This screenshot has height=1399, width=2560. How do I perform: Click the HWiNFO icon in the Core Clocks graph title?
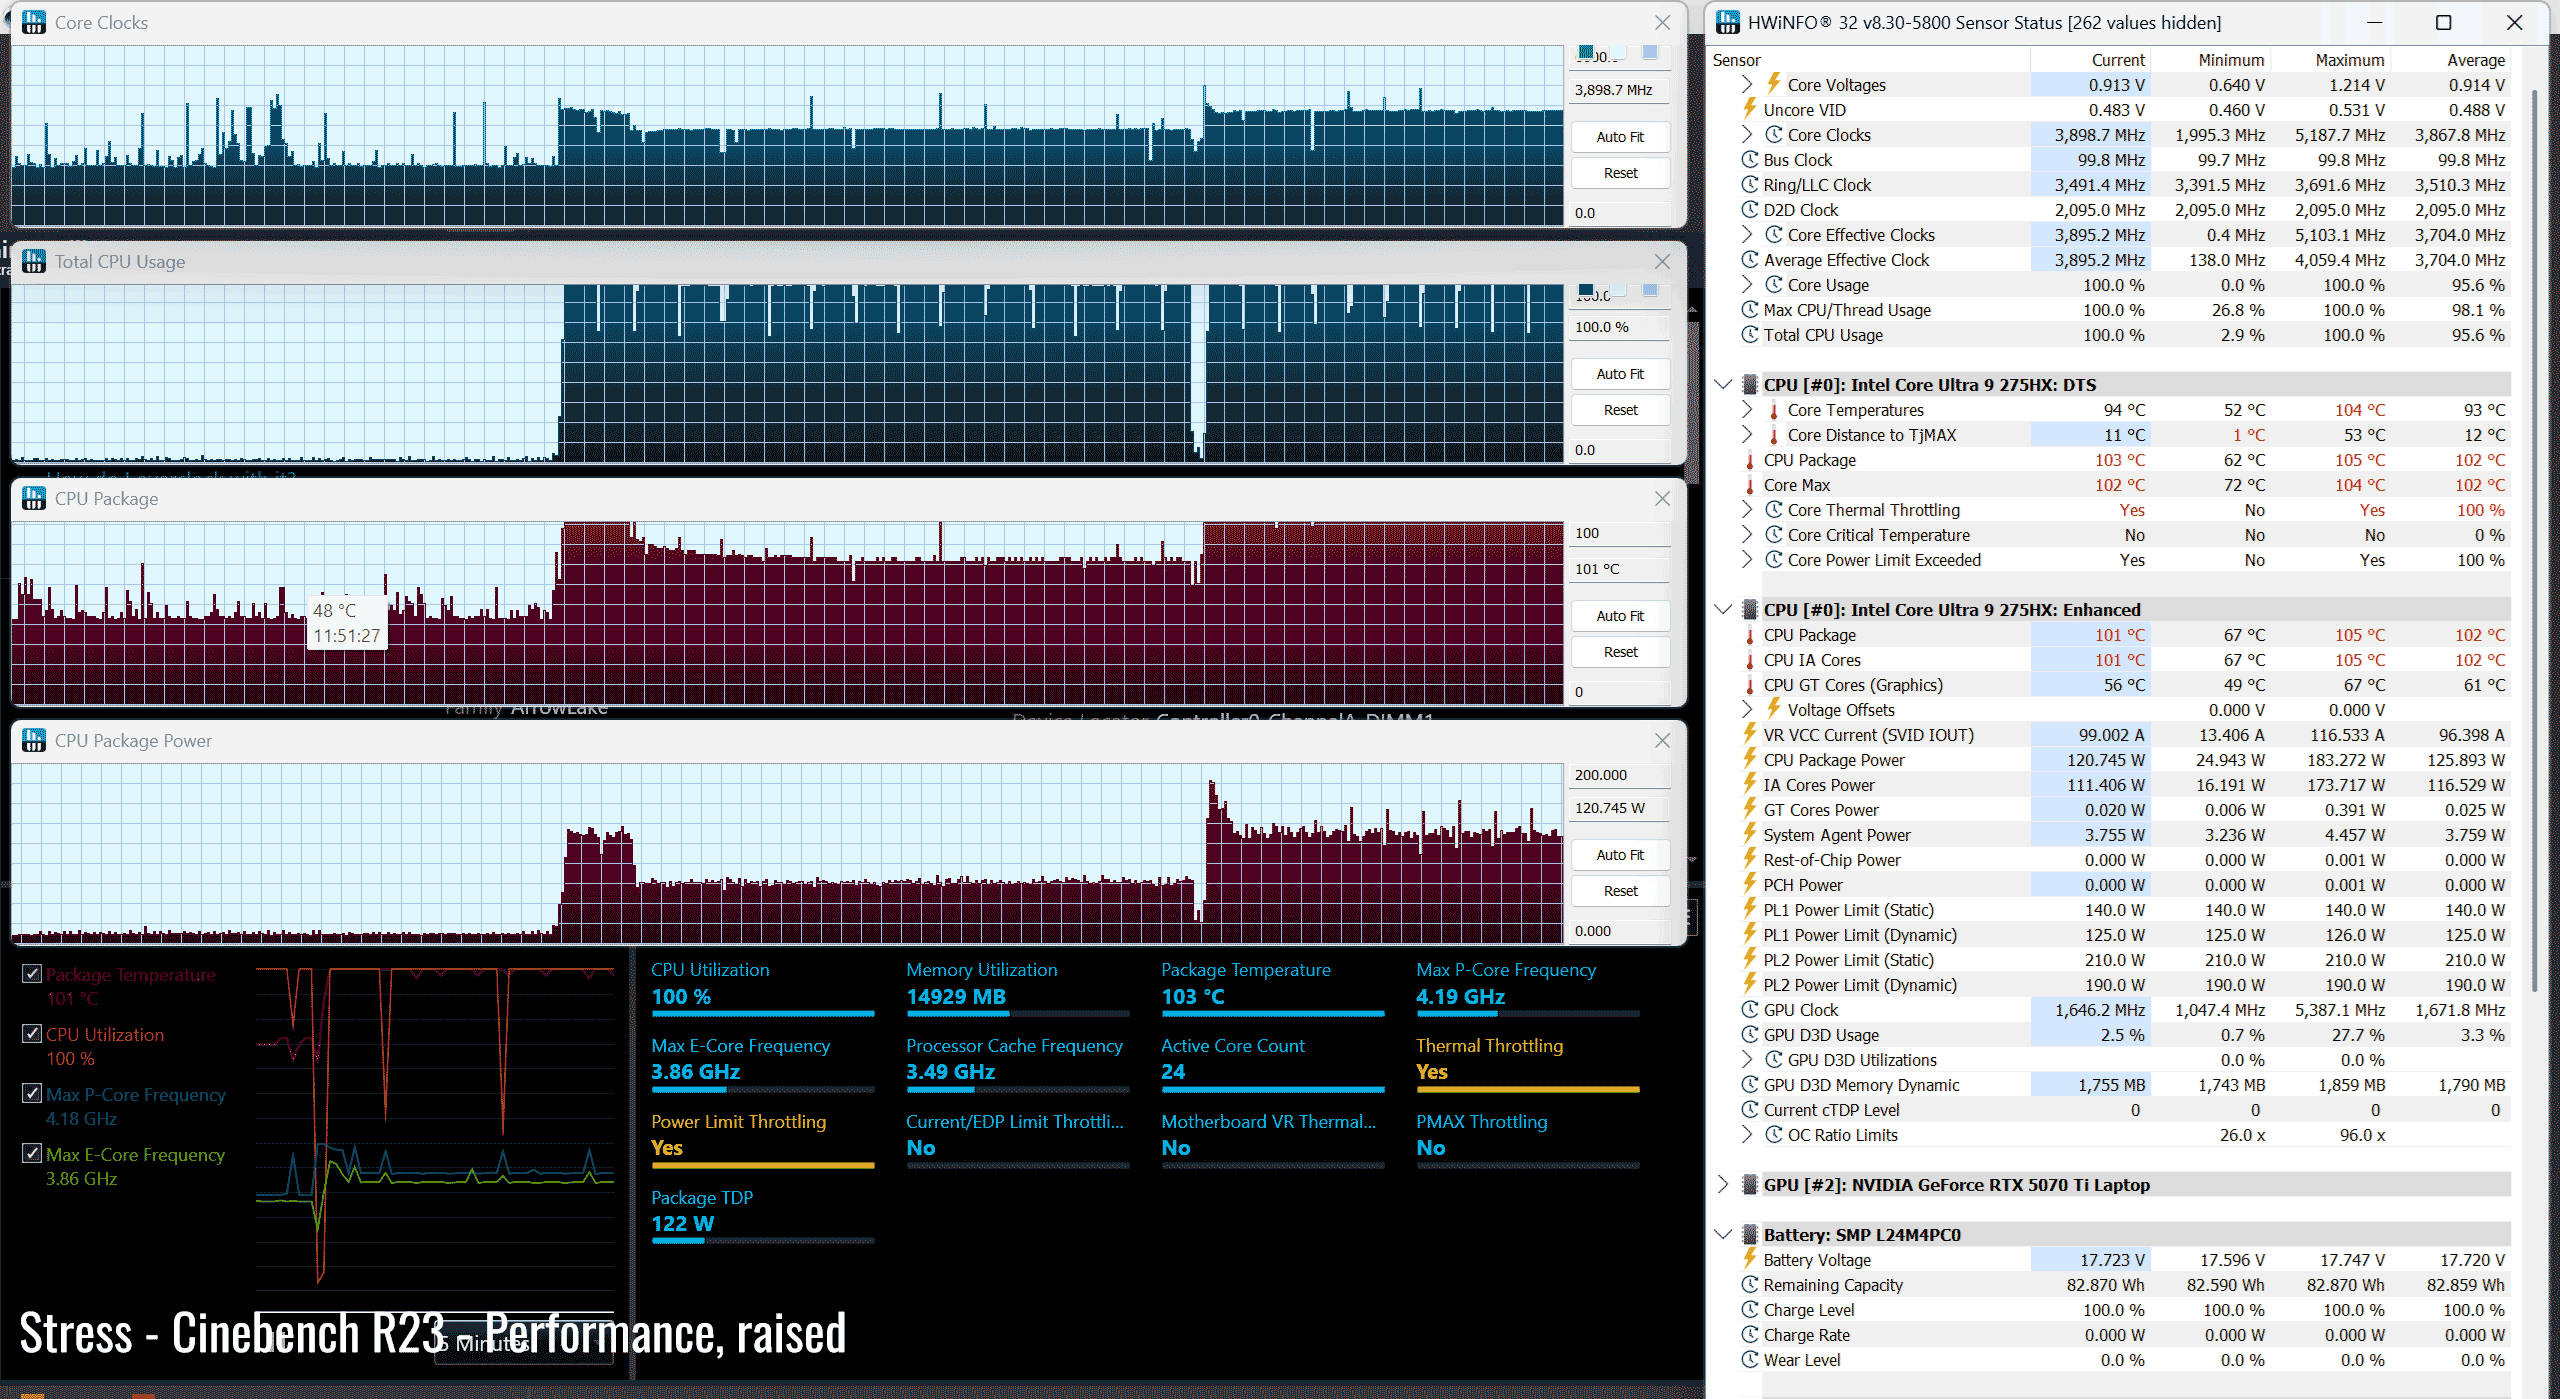(33, 22)
